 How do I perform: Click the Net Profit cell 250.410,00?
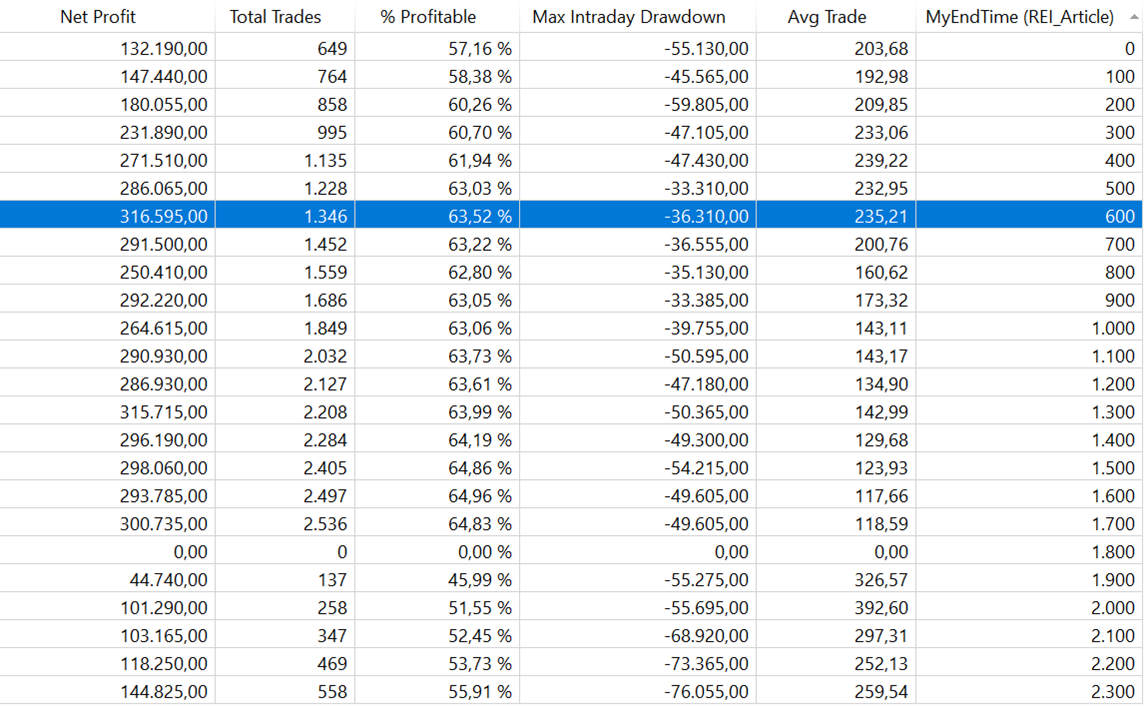(164, 272)
